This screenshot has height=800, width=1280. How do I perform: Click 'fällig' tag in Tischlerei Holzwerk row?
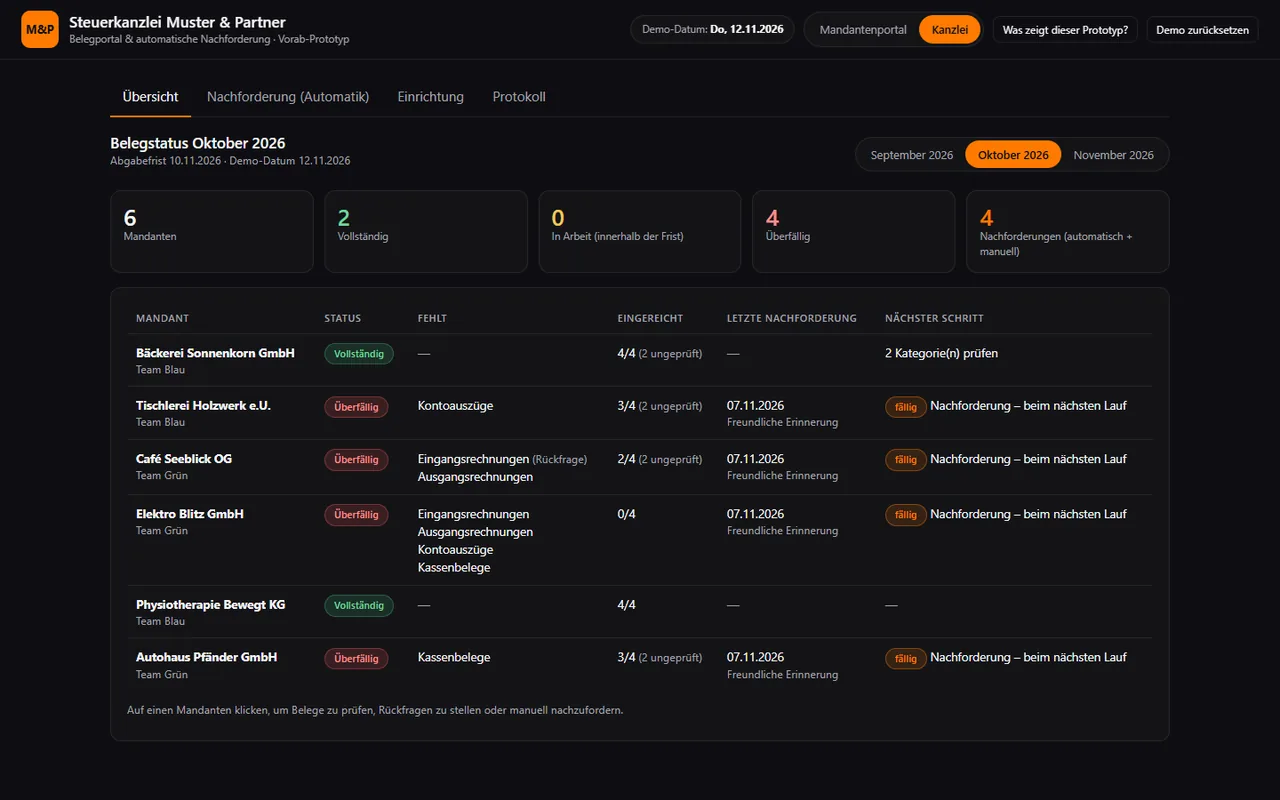click(906, 407)
